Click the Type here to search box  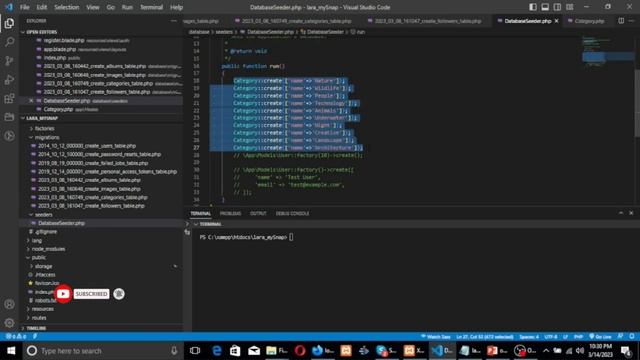(x=103, y=351)
